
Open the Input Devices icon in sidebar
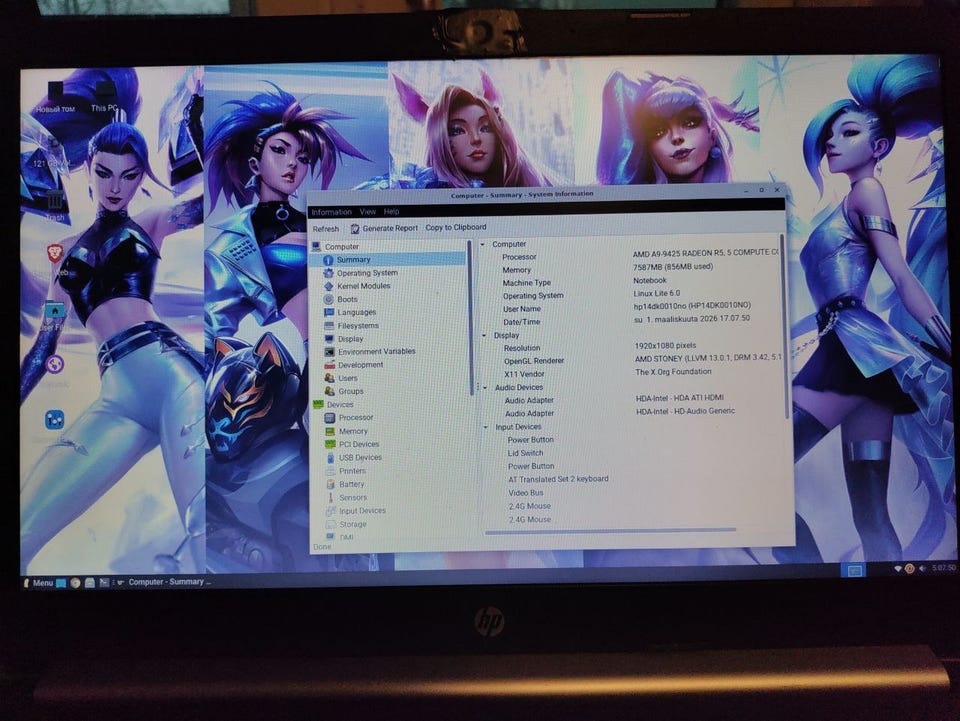(331, 511)
